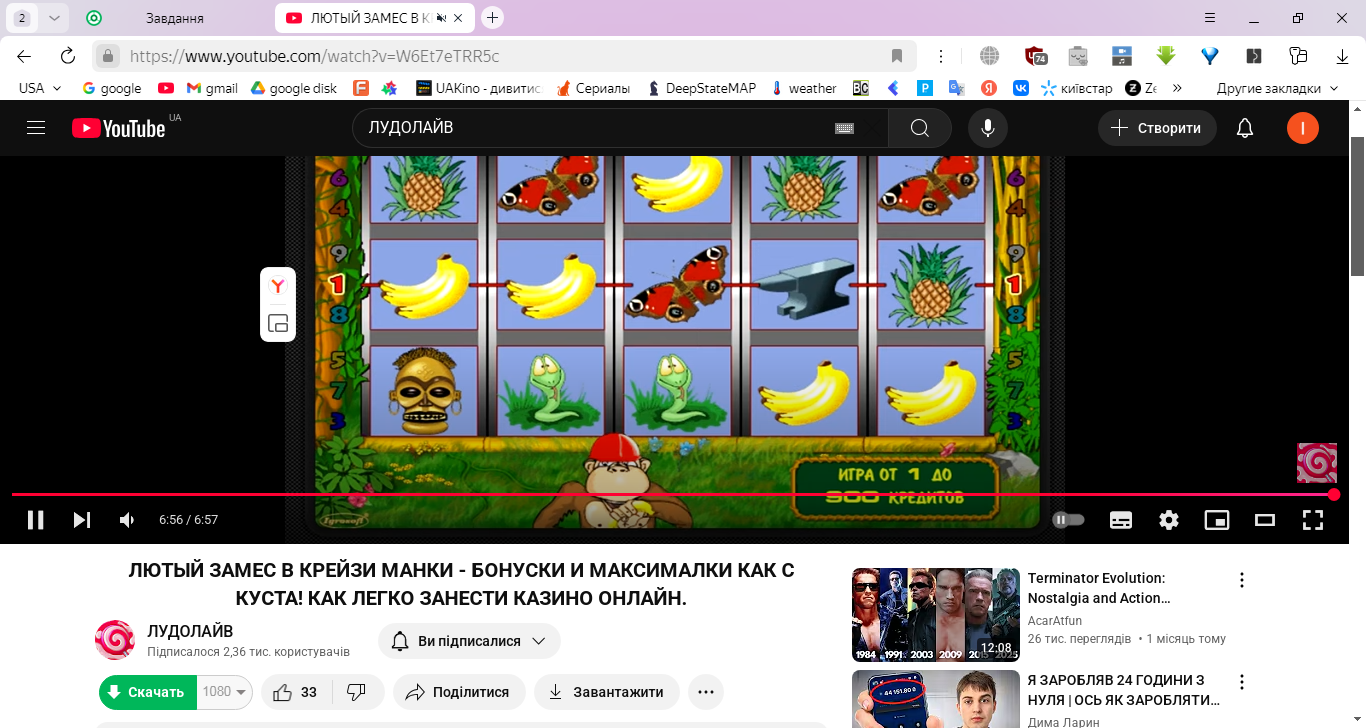The image size is (1366, 728).
Task: Skip to the next video
Action: [x=82, y=520]
